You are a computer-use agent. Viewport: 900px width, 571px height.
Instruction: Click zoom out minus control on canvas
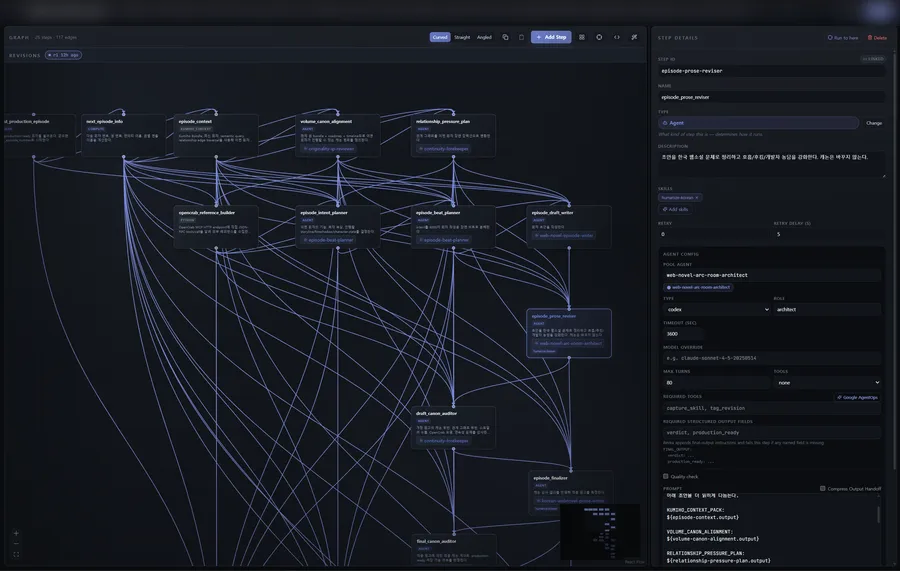click(x=16, y=543)
